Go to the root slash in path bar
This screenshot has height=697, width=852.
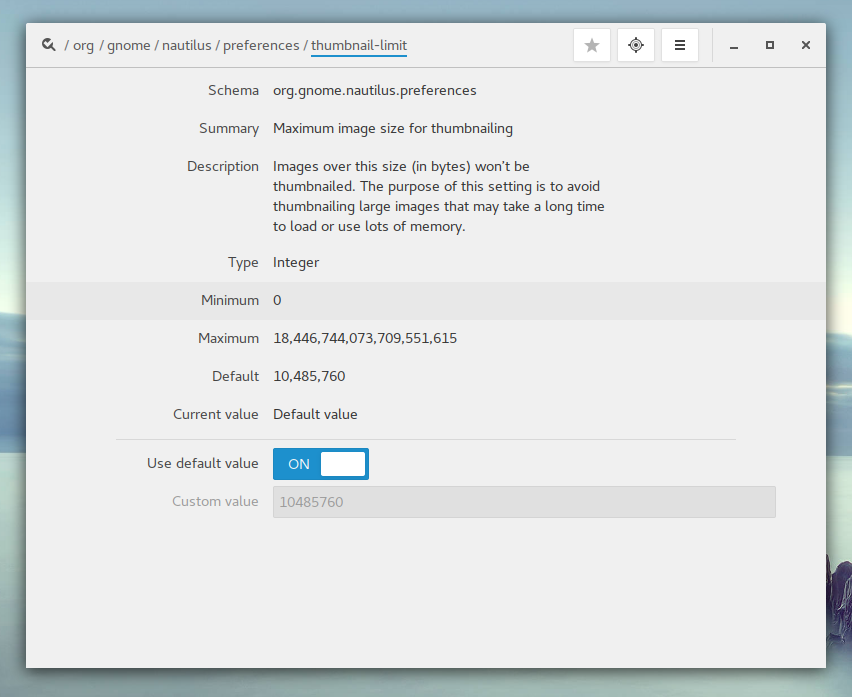coord(66,45)
